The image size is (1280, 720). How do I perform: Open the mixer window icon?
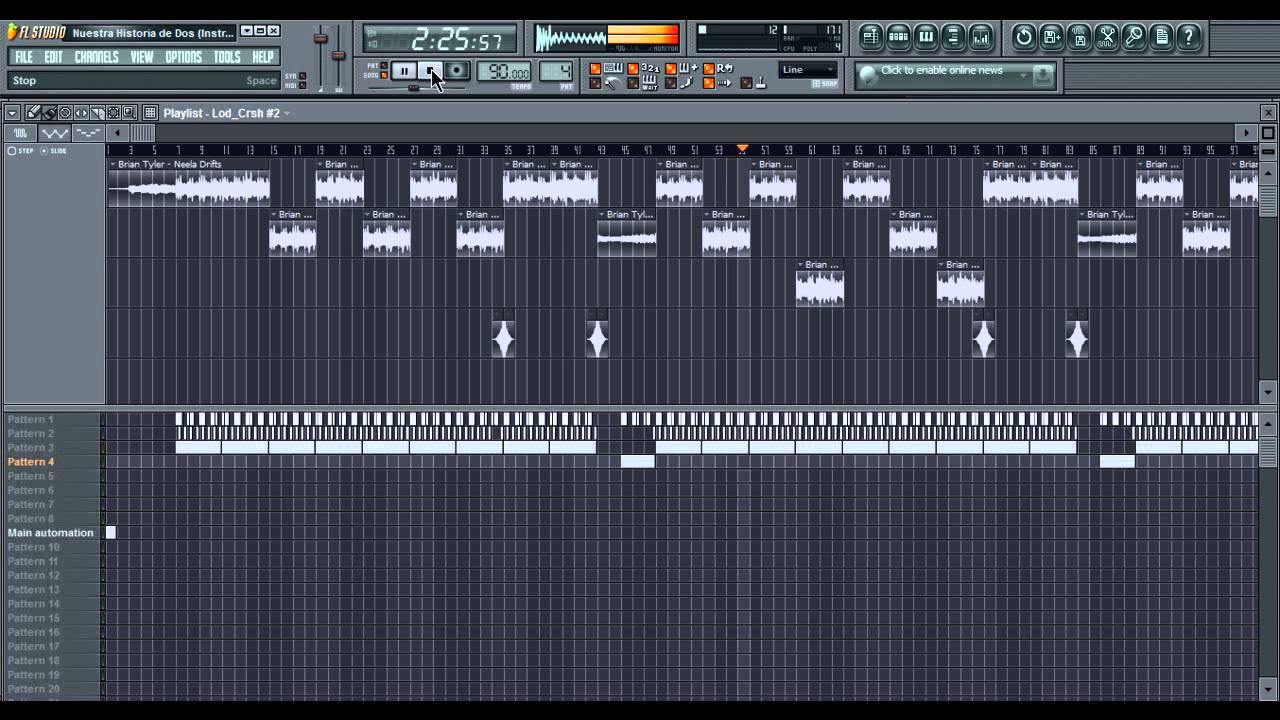tap(981, 38)
